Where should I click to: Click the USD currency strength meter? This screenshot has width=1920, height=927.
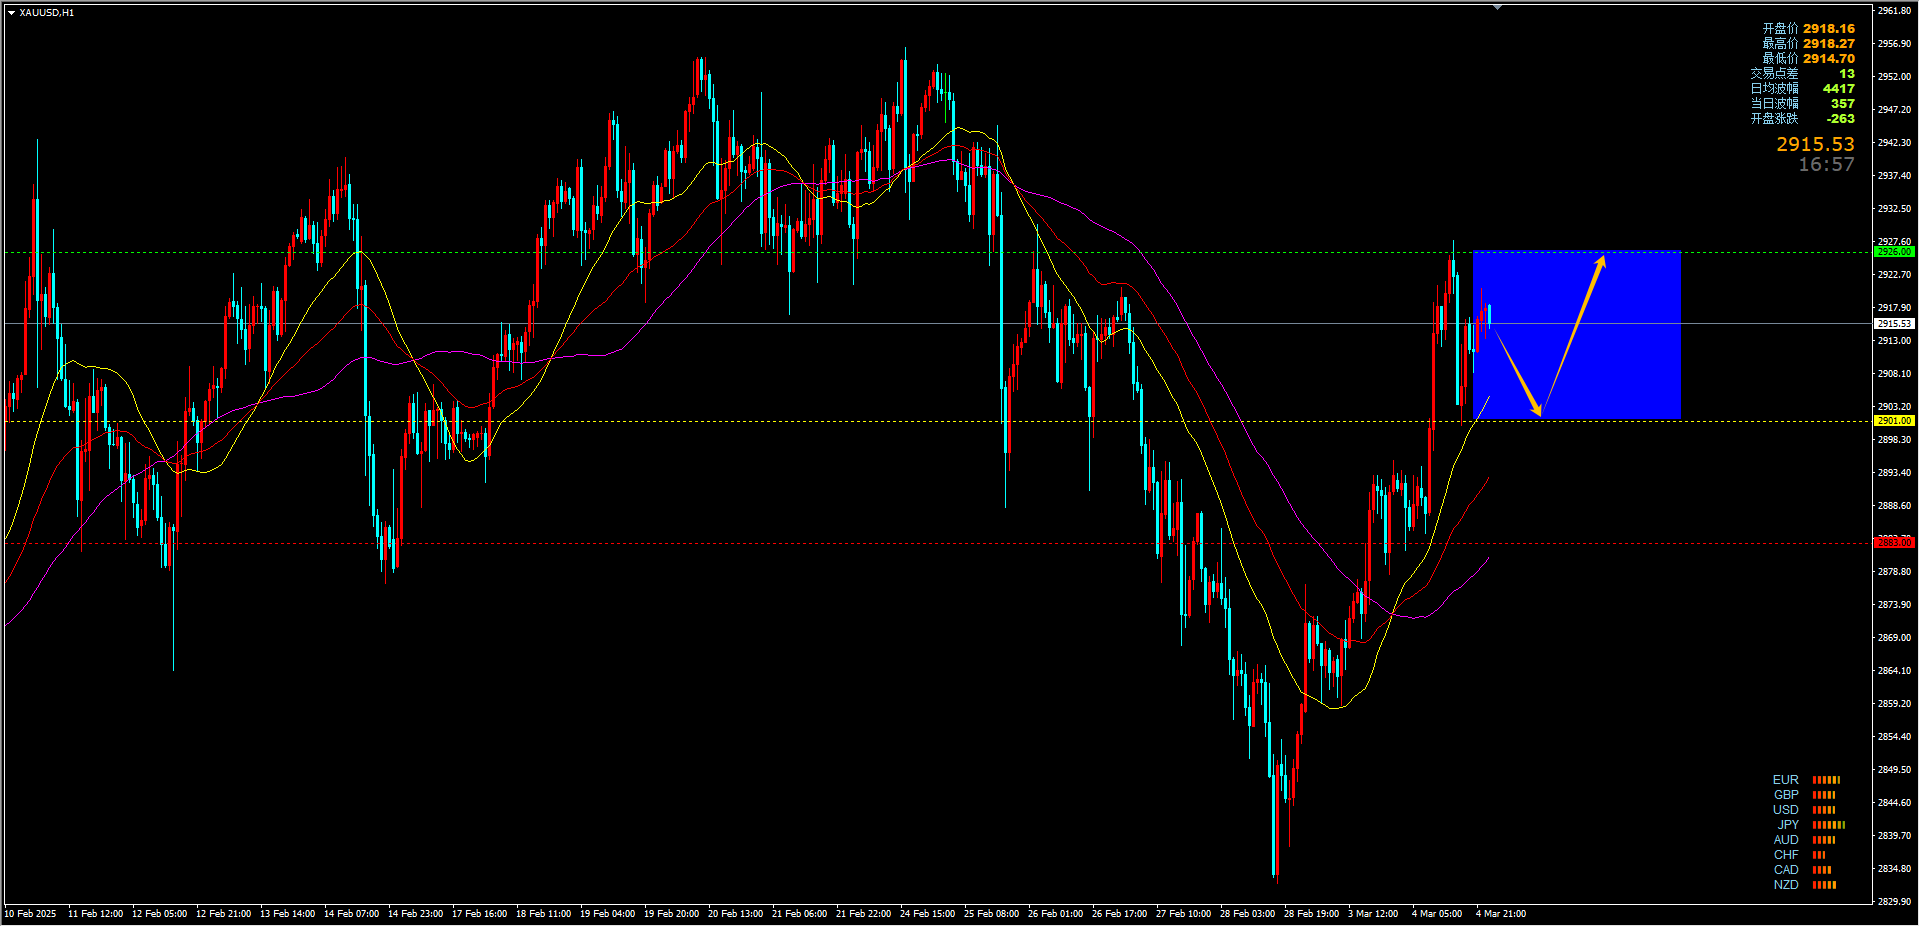tap(1824, 810)
